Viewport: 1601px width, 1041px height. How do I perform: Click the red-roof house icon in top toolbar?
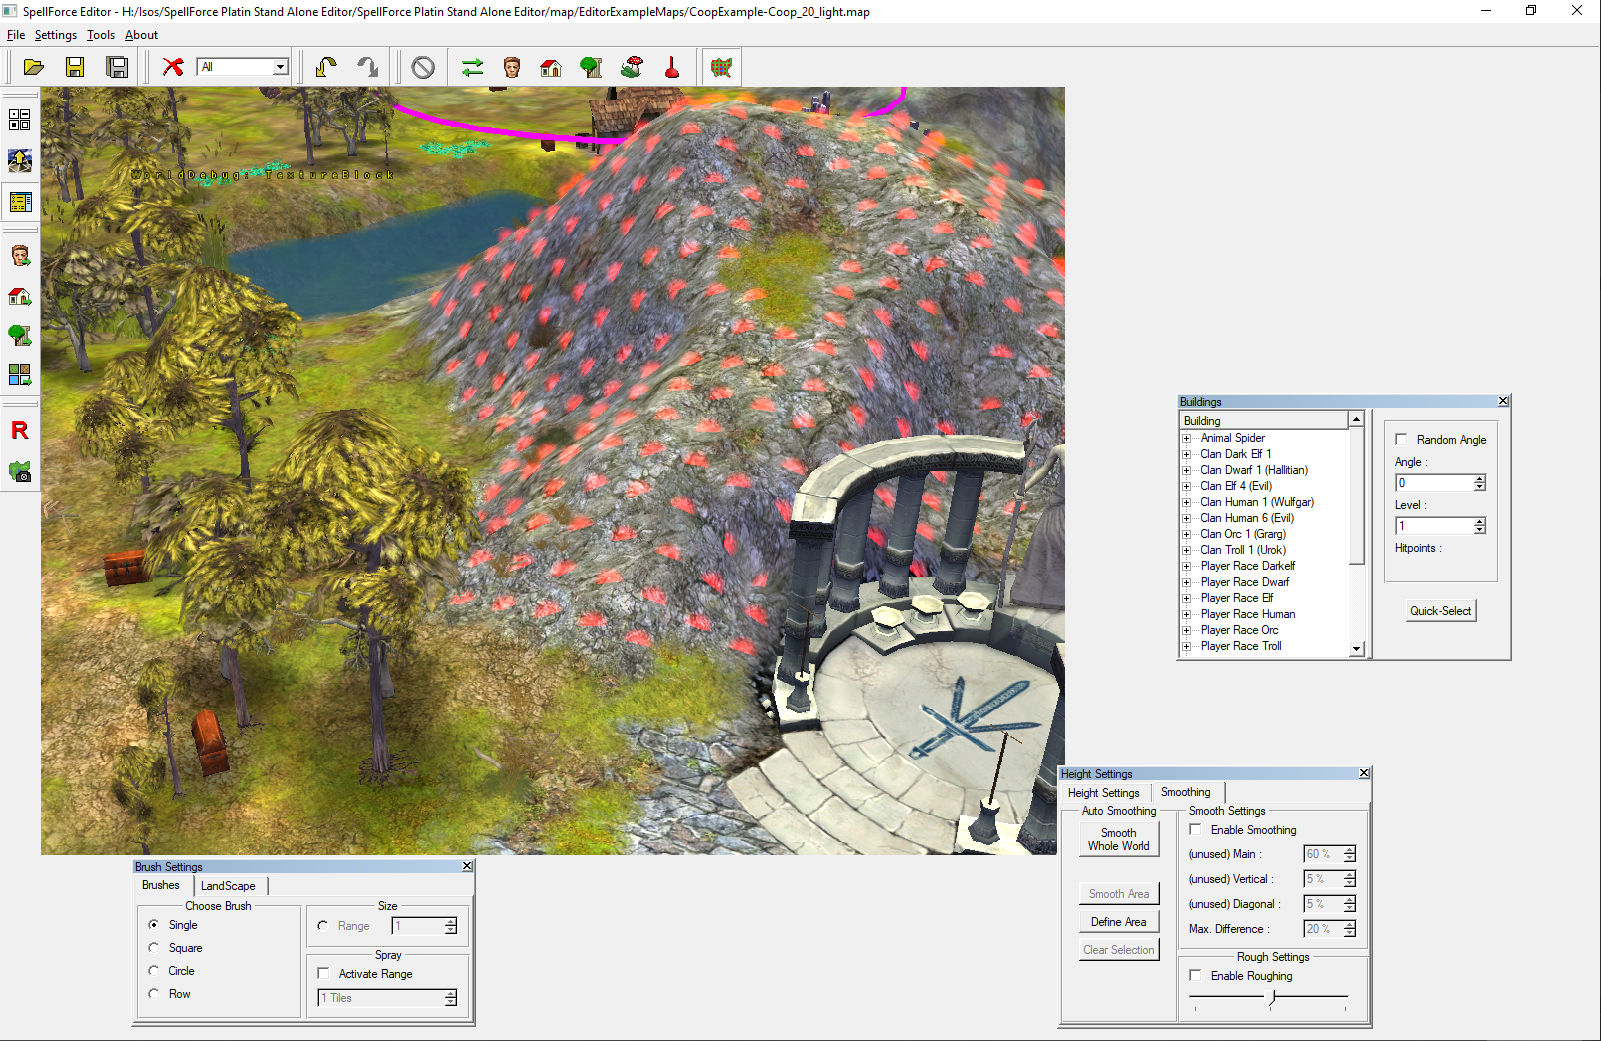[x=551, y=67]
